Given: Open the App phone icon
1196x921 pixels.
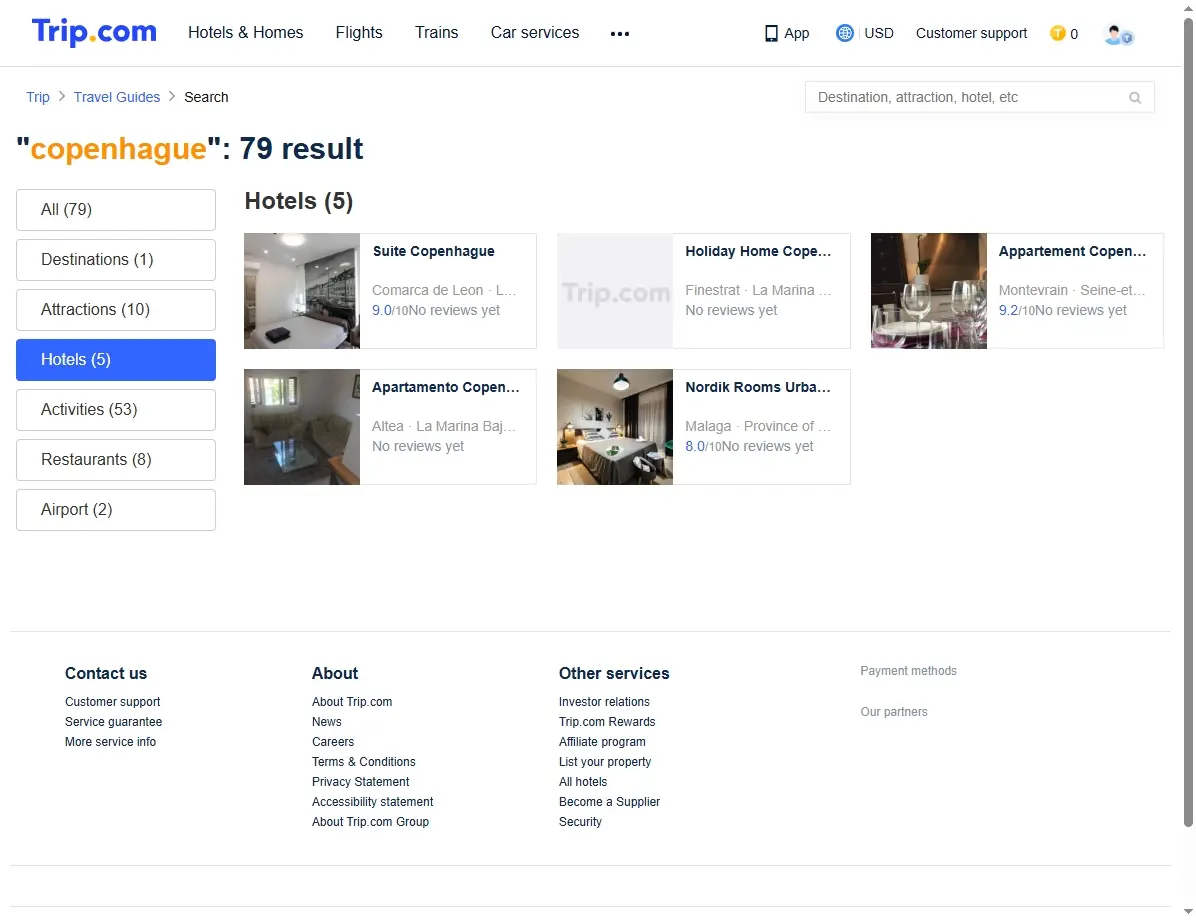Looking at the screenshot, I should click(771, 34).
